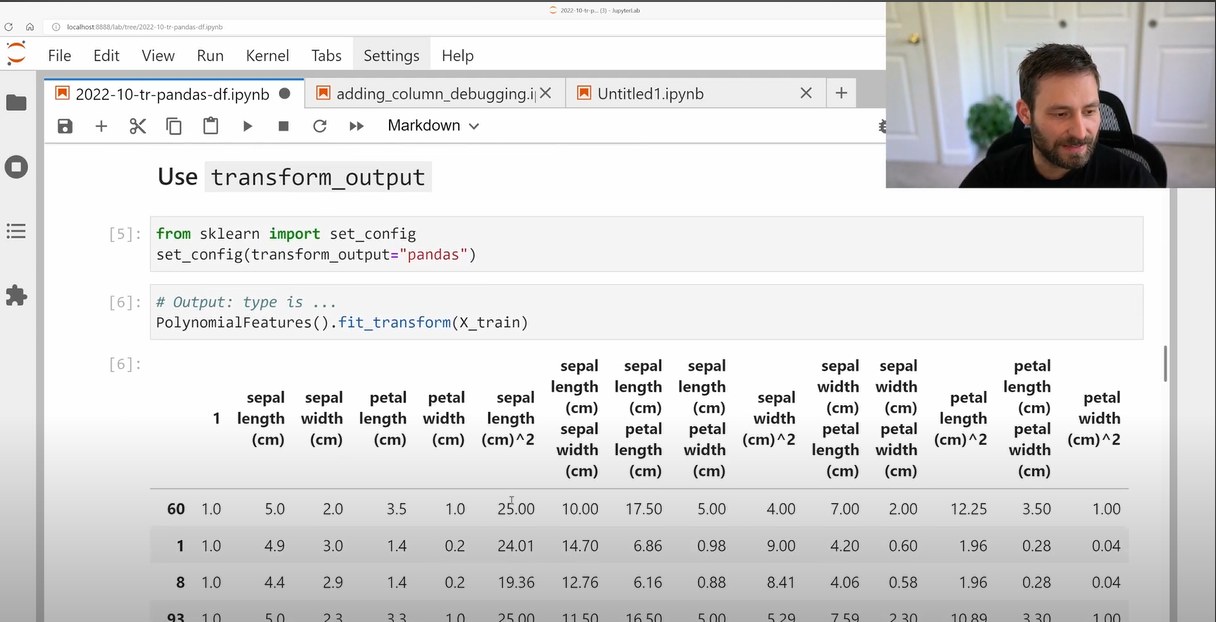Open a new launcher tab with plus button
Image resolution: width=1216 pixels, height=622 pixels.
(x=841, y=93)
